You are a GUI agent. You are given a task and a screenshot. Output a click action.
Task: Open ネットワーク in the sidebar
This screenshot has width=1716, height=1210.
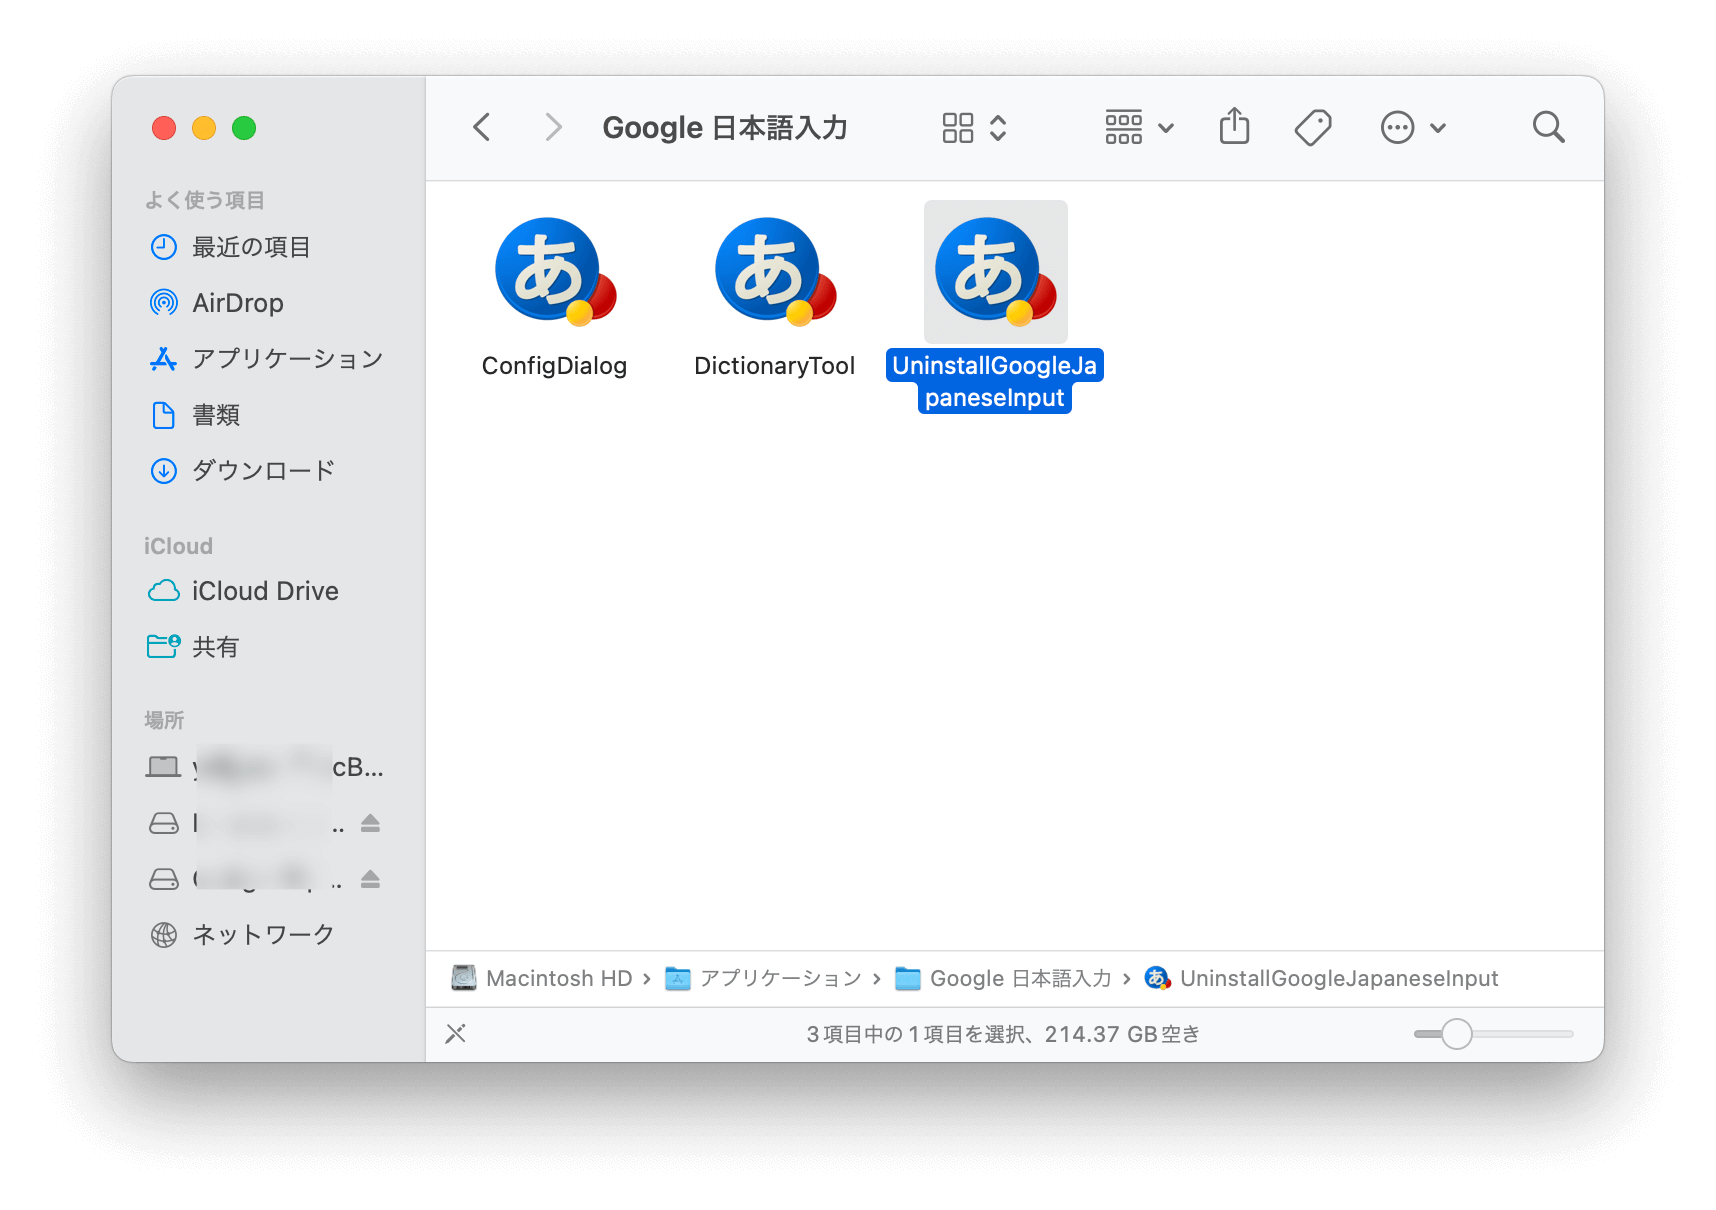[x=262, y=935]
